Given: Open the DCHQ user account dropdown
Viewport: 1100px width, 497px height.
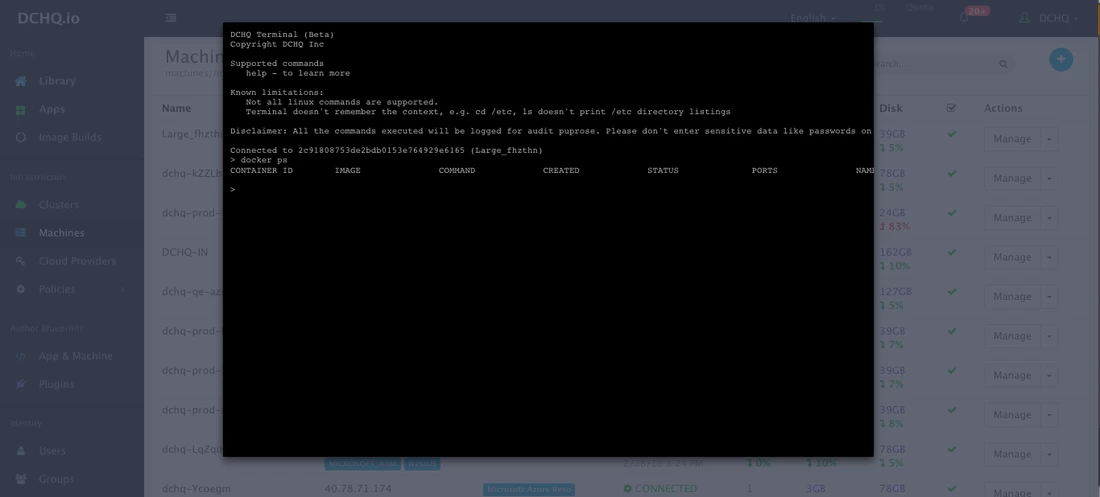Looking at the screenshot, I should pos(1050,18).
